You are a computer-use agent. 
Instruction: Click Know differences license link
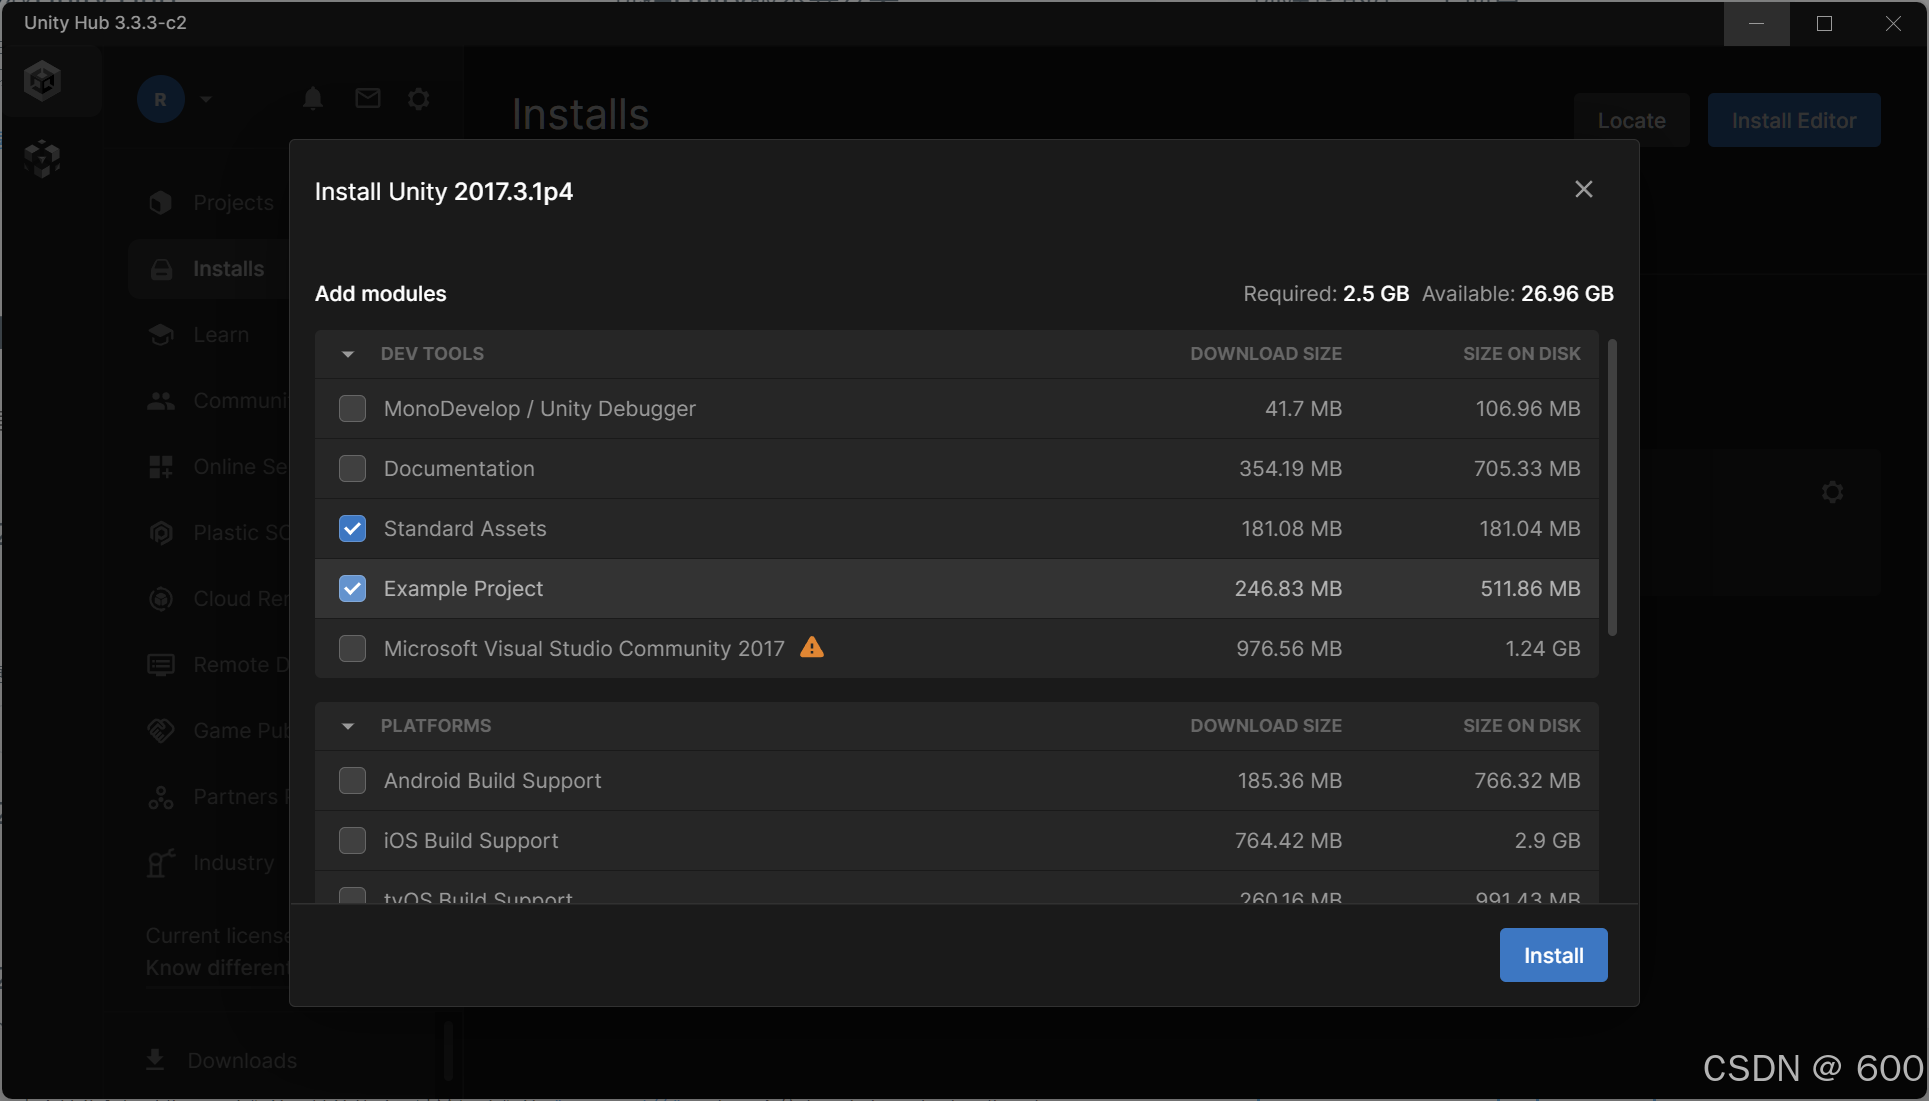[218, 968]
